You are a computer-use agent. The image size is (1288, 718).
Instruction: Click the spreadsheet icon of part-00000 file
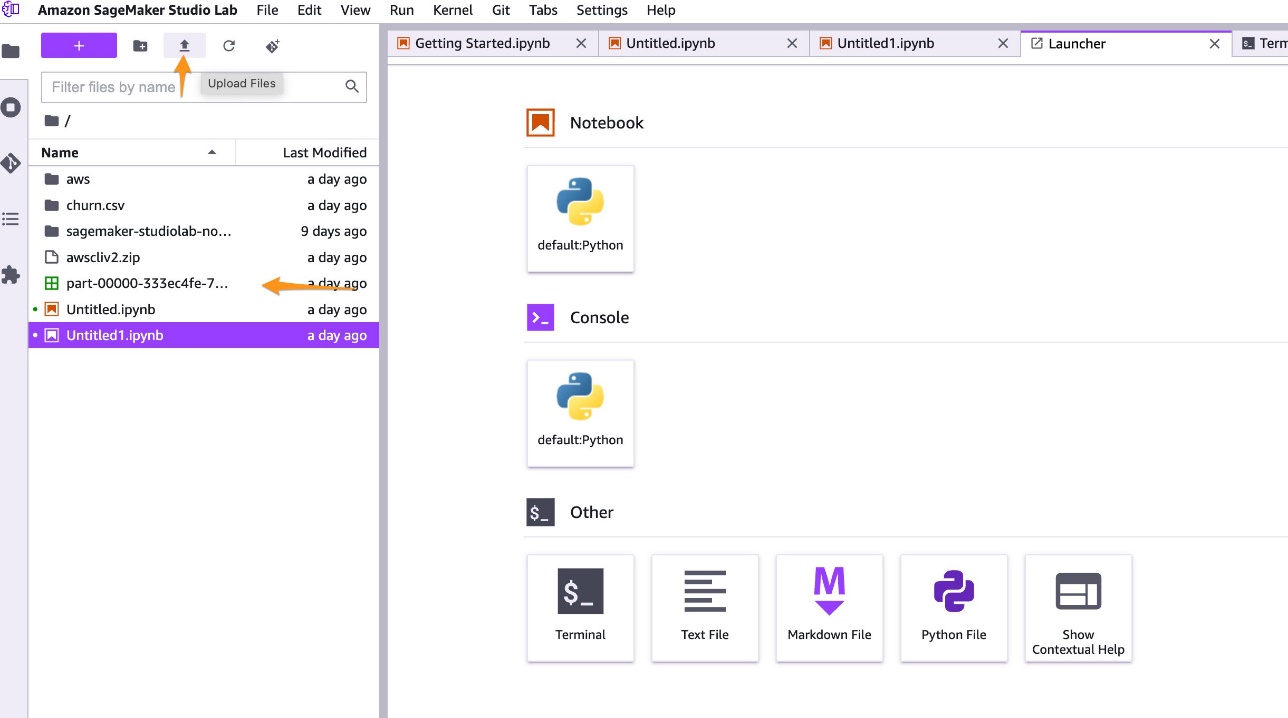(x=52, y=283)
